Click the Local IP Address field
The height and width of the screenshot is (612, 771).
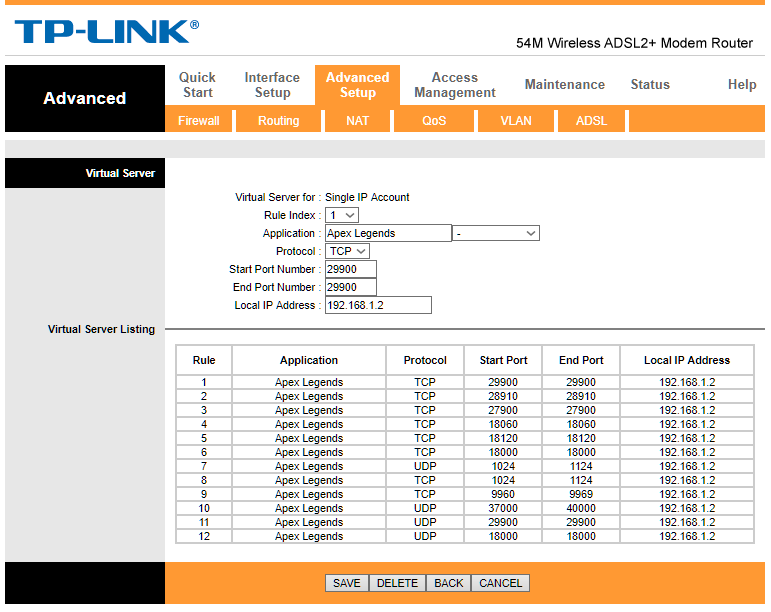pos(378,305)
